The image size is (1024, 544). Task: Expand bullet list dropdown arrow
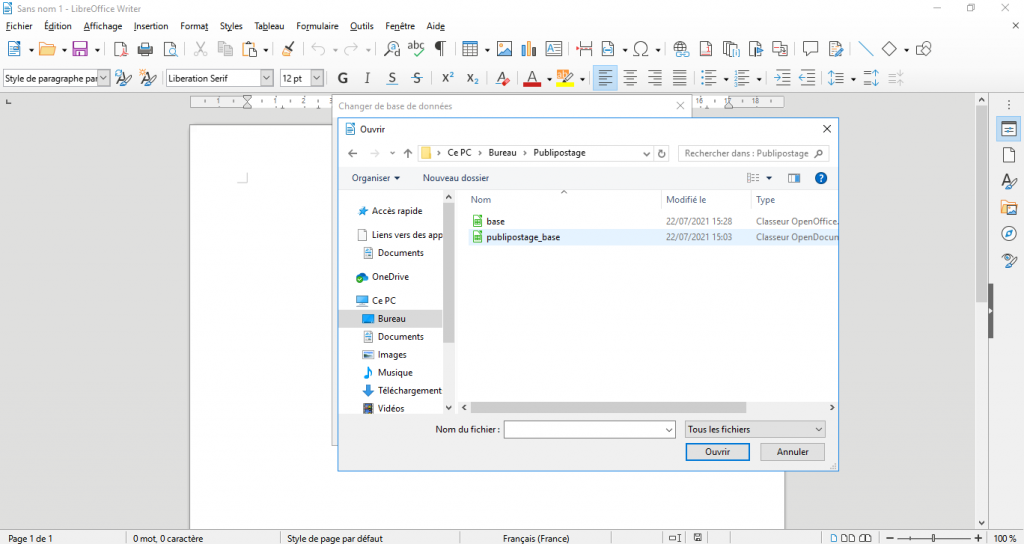pos(726,79)
